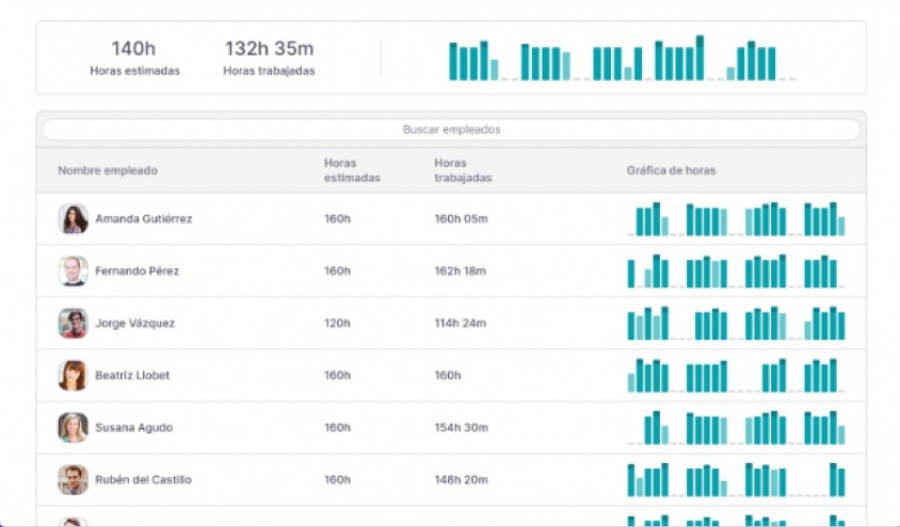Click 114h 24m worked hours for Jorge
Screen dimensions: 900x527
click(460, 323)
